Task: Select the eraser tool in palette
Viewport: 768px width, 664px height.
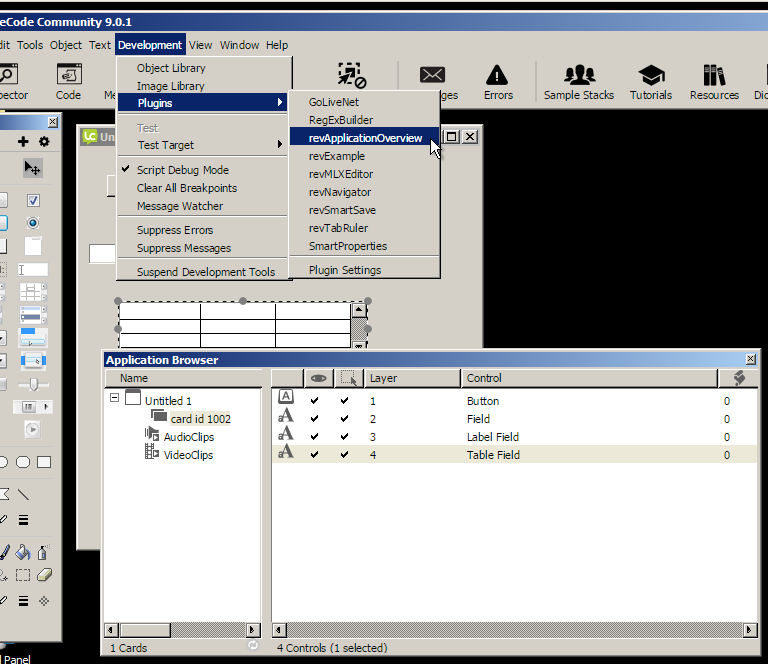Action: 43,575
